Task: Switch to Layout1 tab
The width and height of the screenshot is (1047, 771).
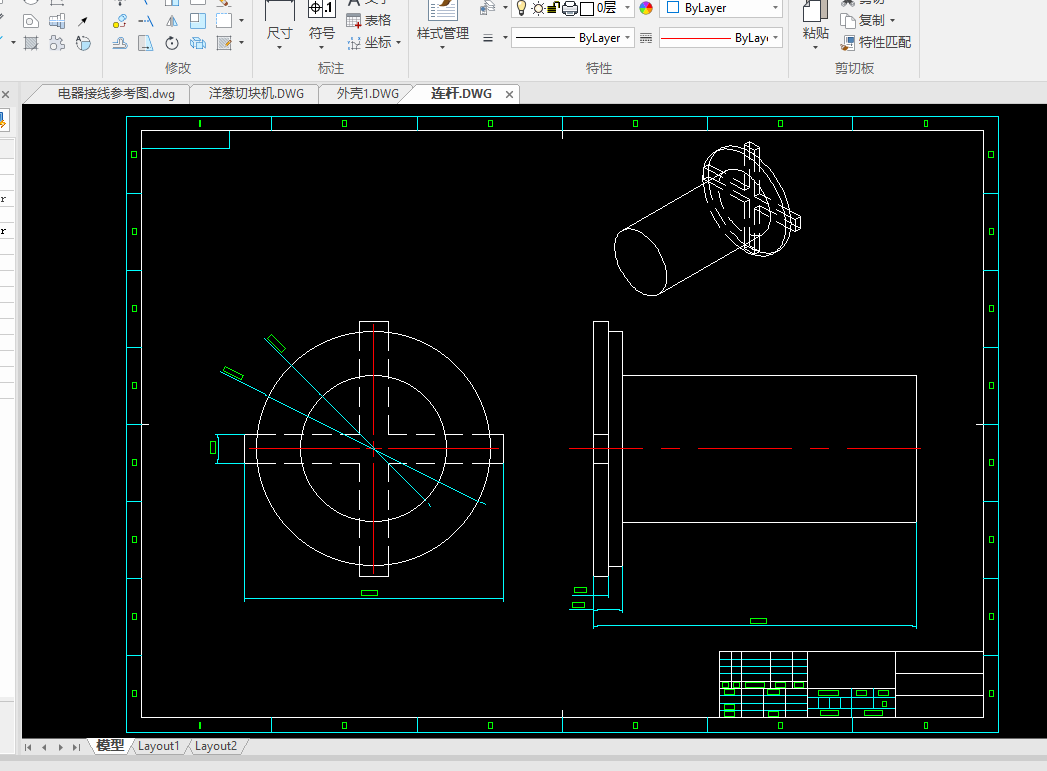Action: (x=159, y=746)
